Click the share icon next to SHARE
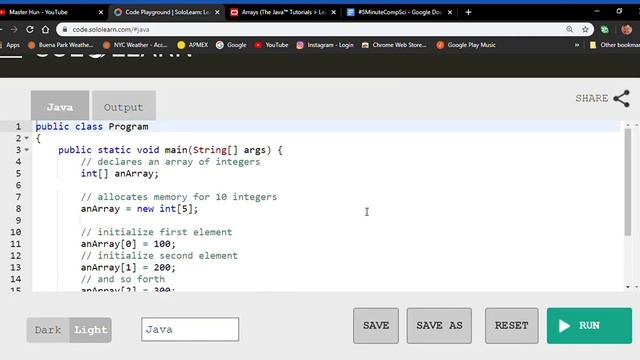640x360 pixels. coord(621,98)
